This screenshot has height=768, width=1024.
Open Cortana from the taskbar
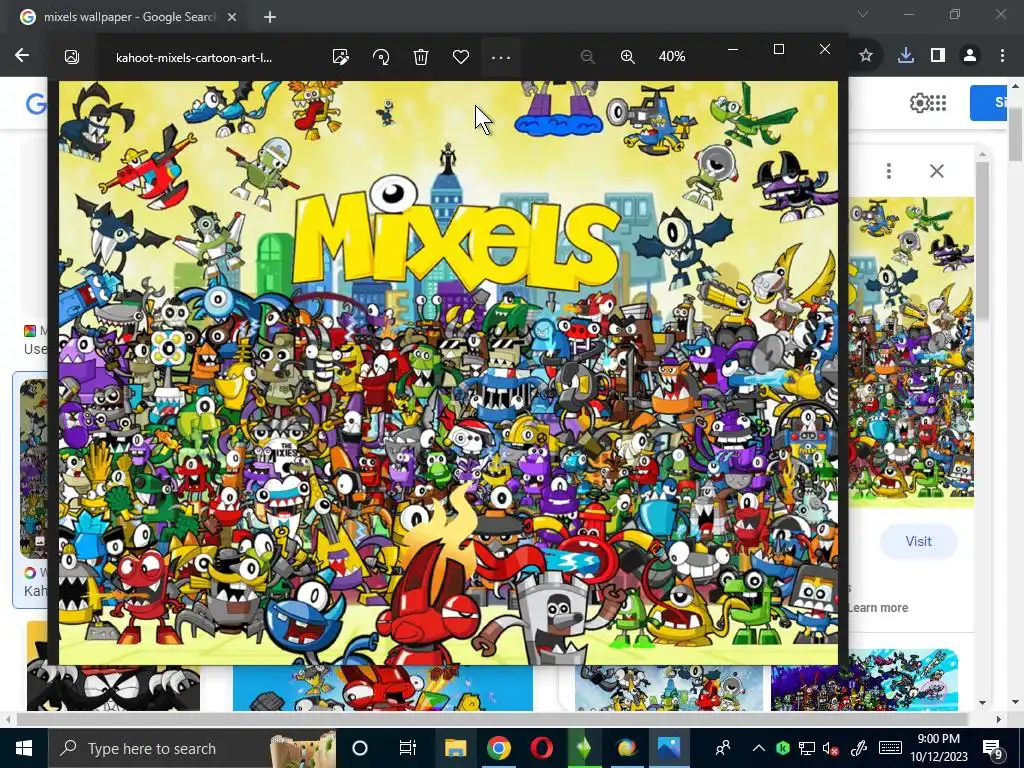tap(360, 748)
